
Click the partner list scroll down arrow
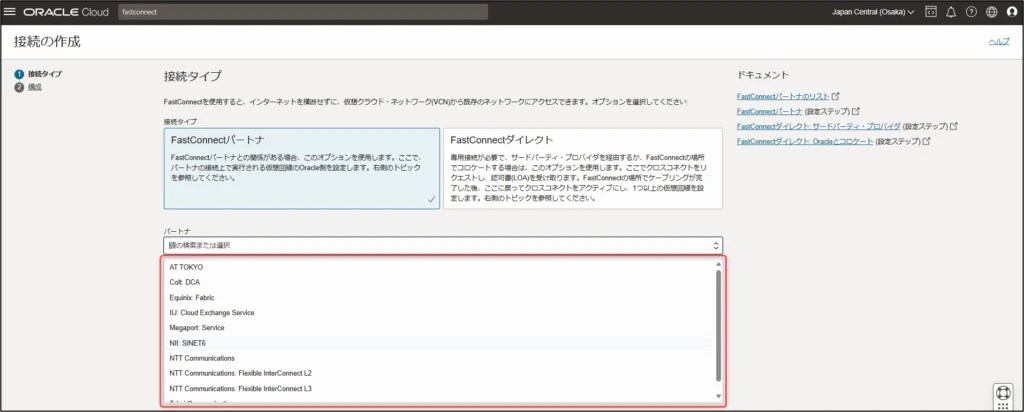(718, 396)
